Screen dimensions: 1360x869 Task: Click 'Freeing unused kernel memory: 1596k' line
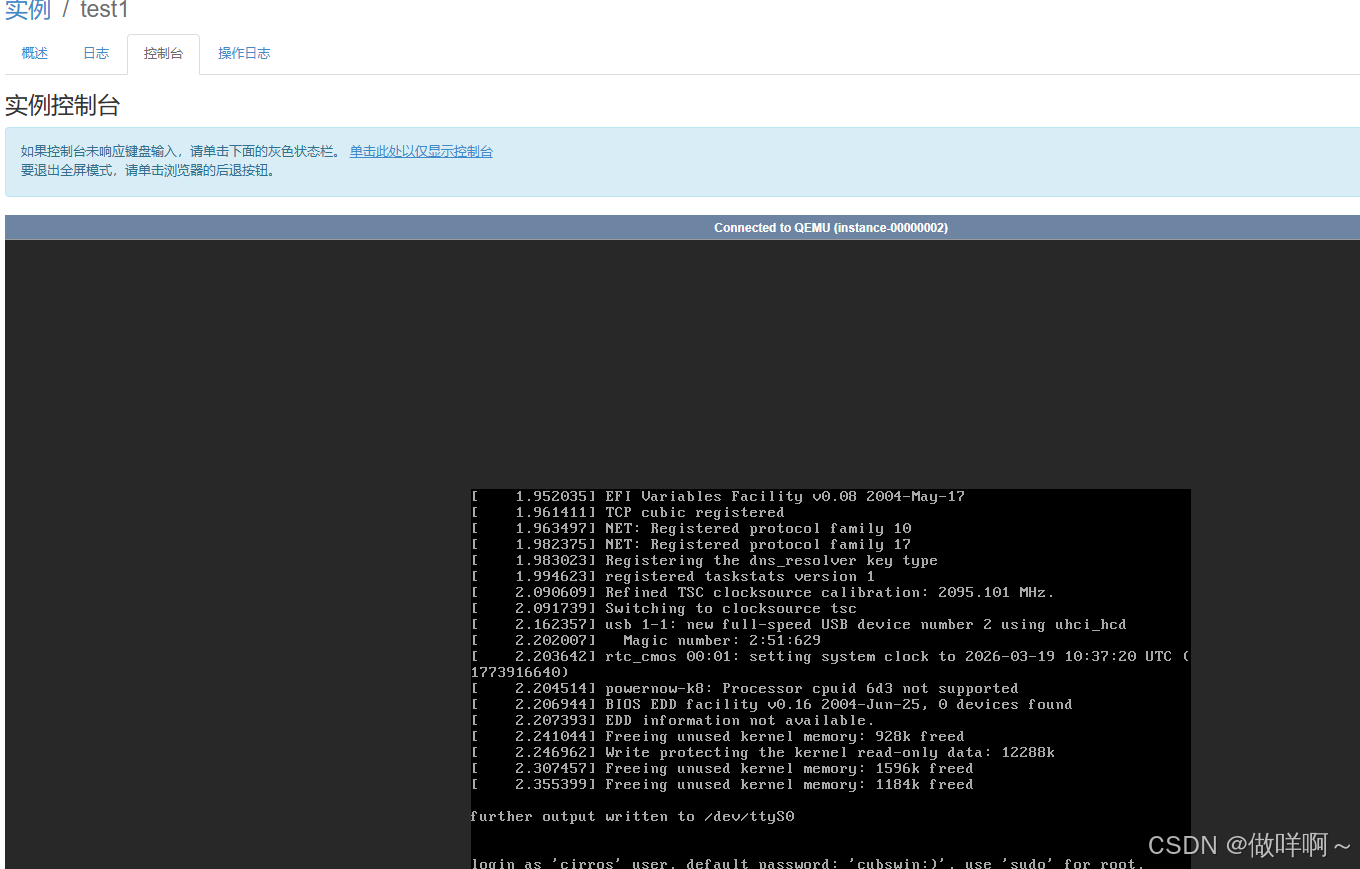pos(722,769)
